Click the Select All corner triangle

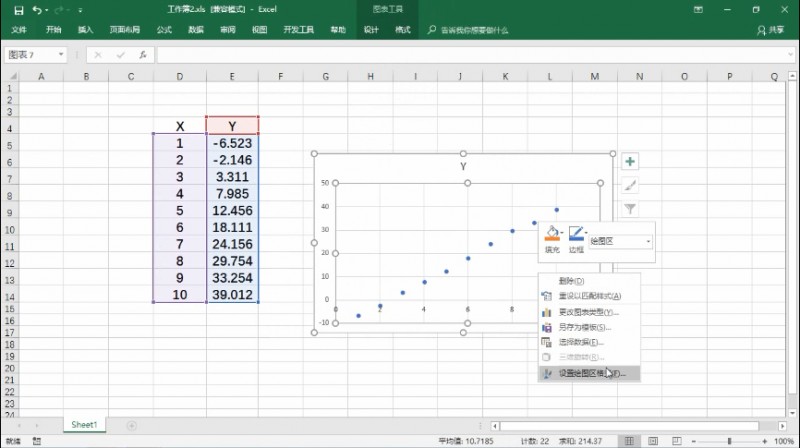(12, 77)
